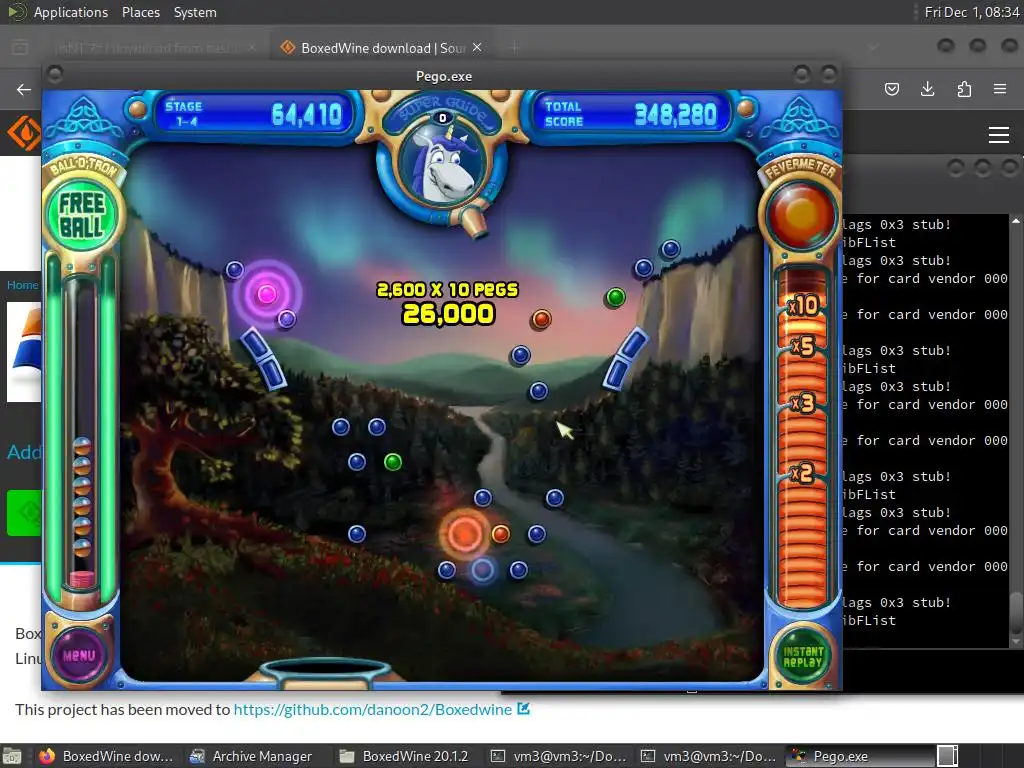Click the purple Menu button in Peggle
The width and height of the screenshot is (1024, 768).
click(79, 654)
